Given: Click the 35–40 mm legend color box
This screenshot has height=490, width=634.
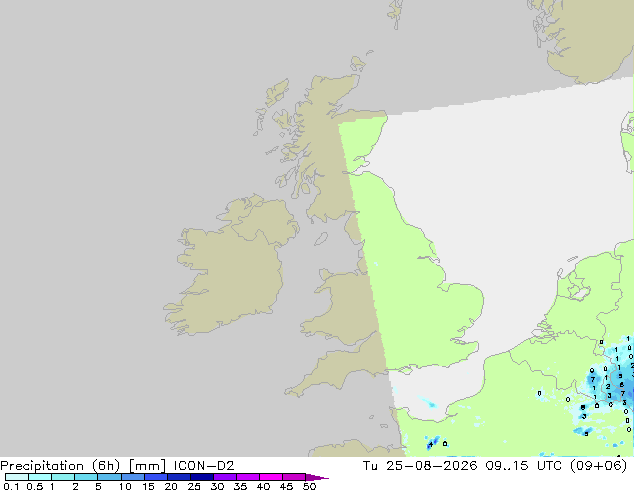Looking at the screenshot, I should click(247, 477).
